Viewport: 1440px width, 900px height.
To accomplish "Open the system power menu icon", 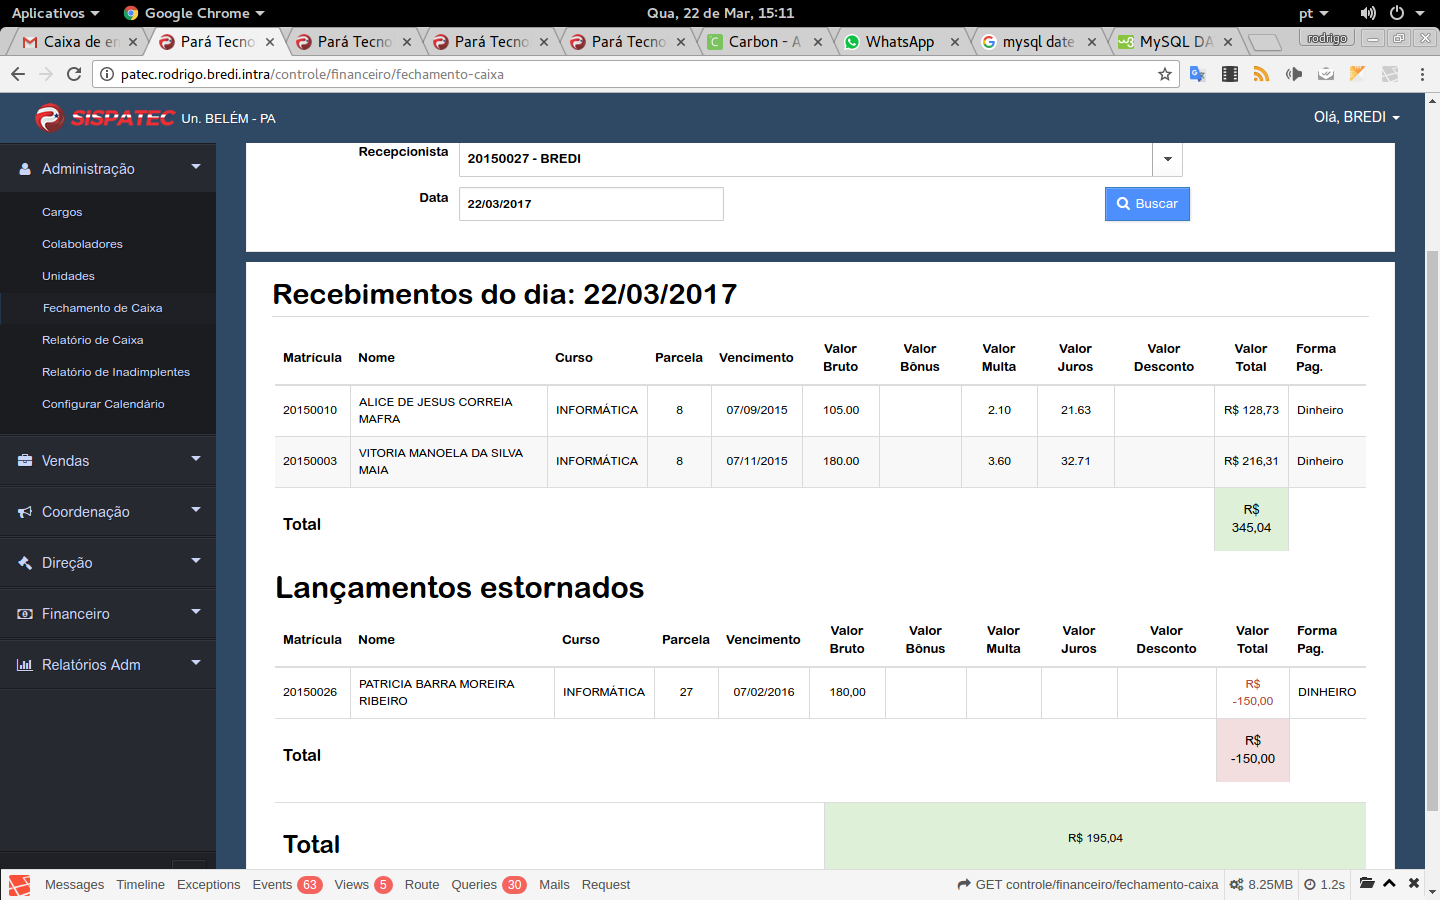I will click(x=1397, y=13).
